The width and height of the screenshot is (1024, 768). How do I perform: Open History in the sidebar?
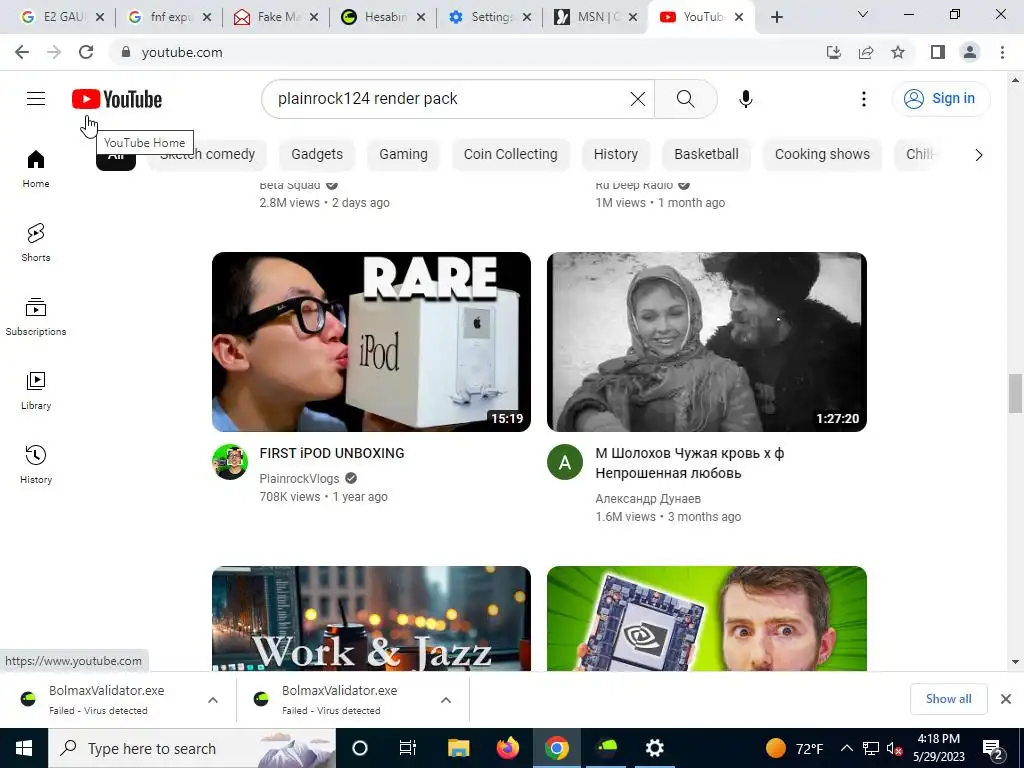pos(36,464)
